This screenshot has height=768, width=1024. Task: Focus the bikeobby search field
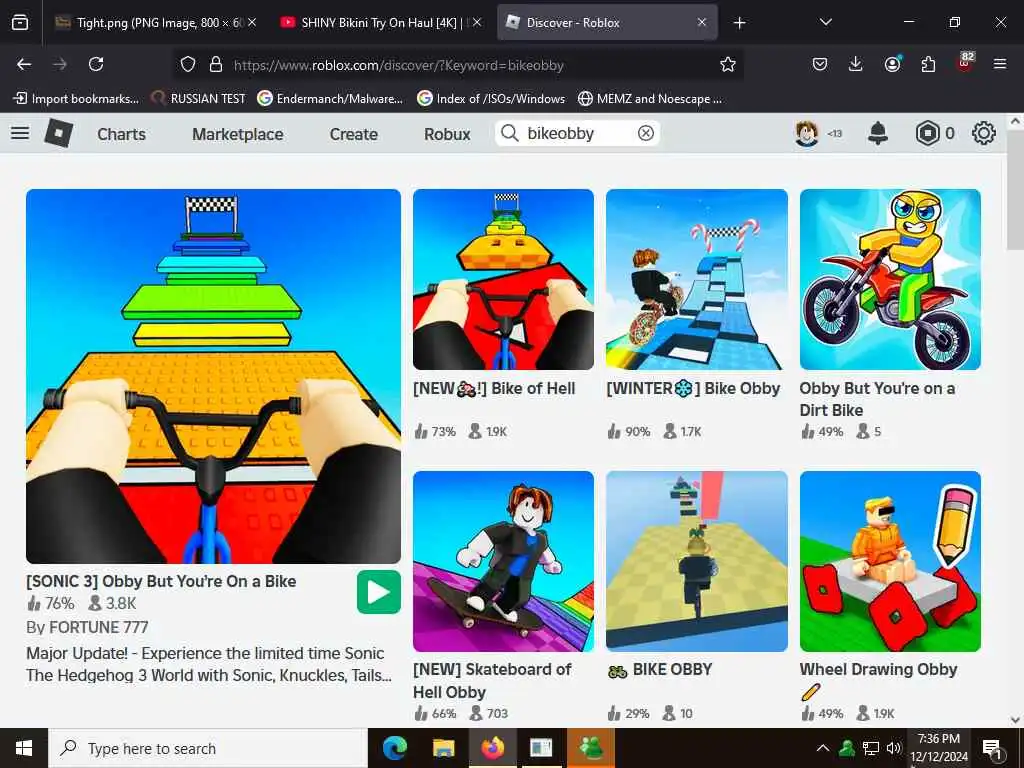[577, 133]
